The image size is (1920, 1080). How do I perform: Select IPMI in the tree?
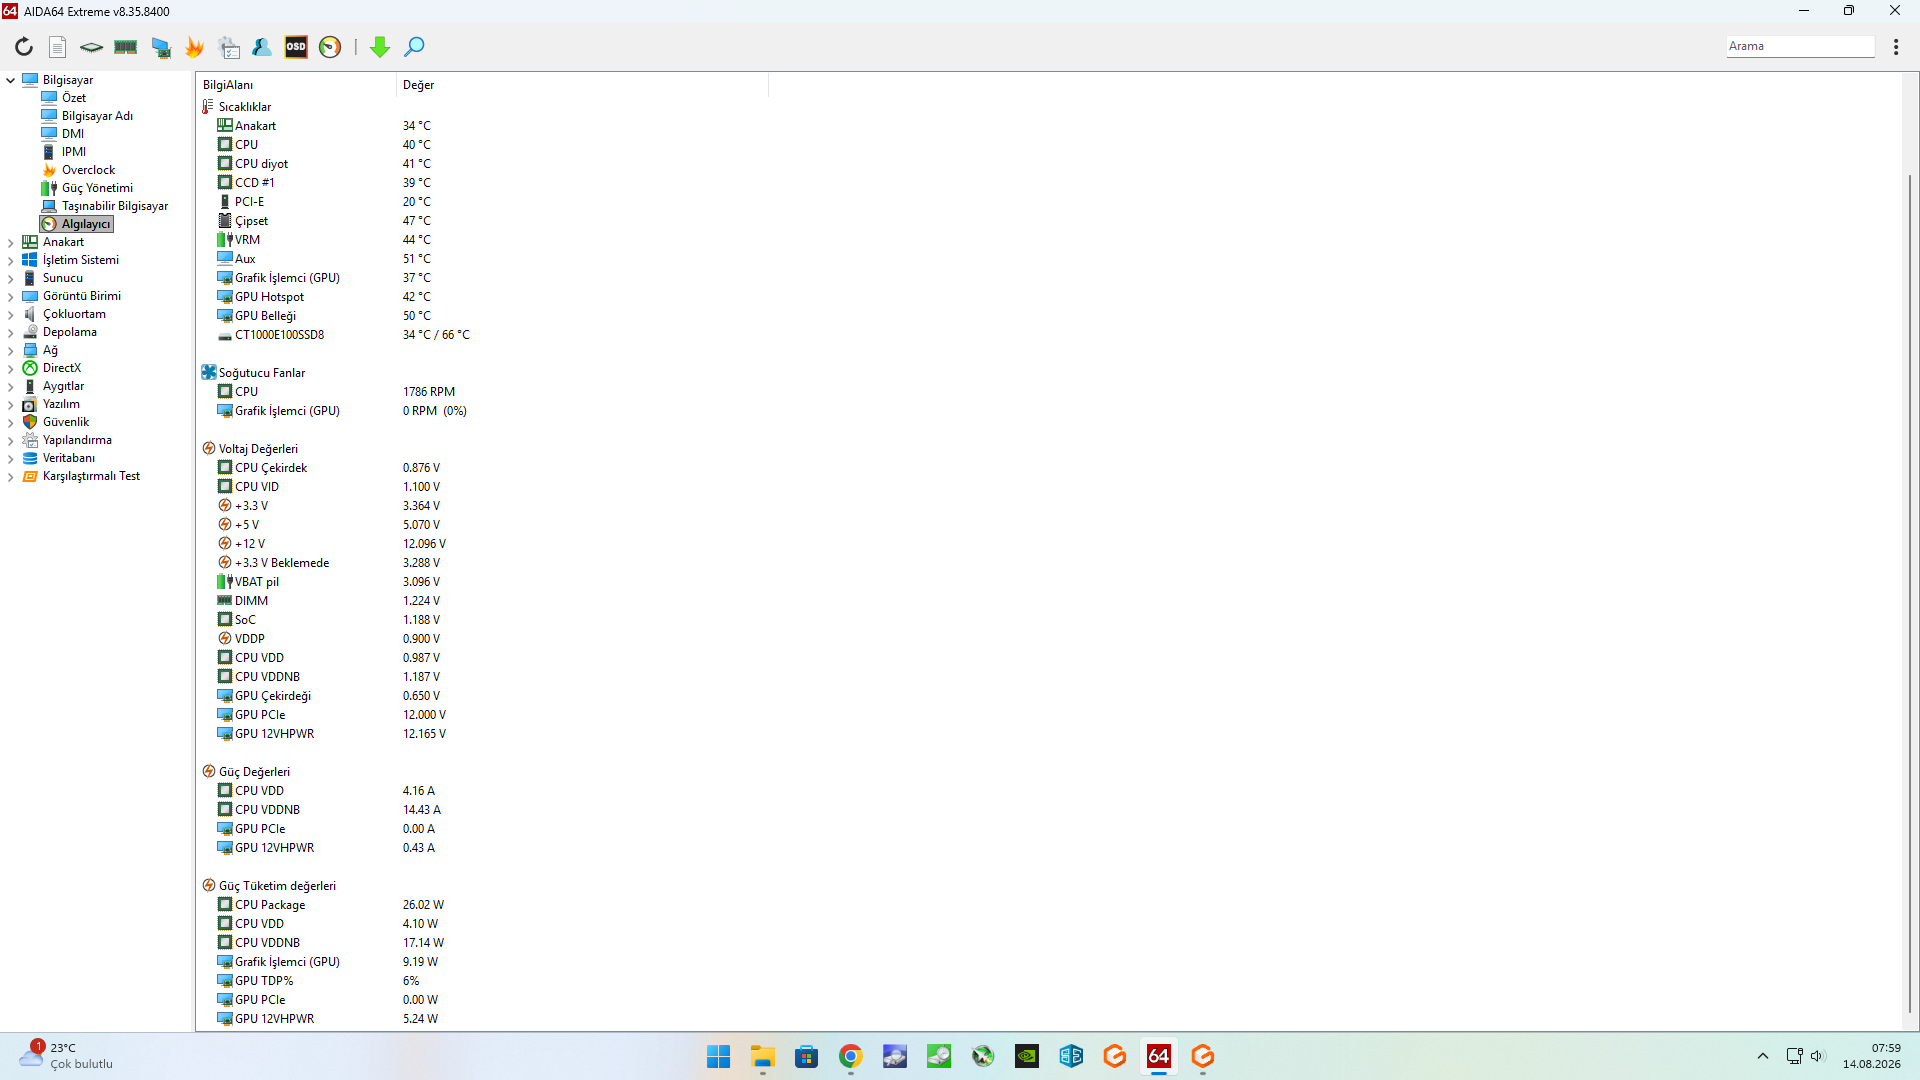coord(74,152)
